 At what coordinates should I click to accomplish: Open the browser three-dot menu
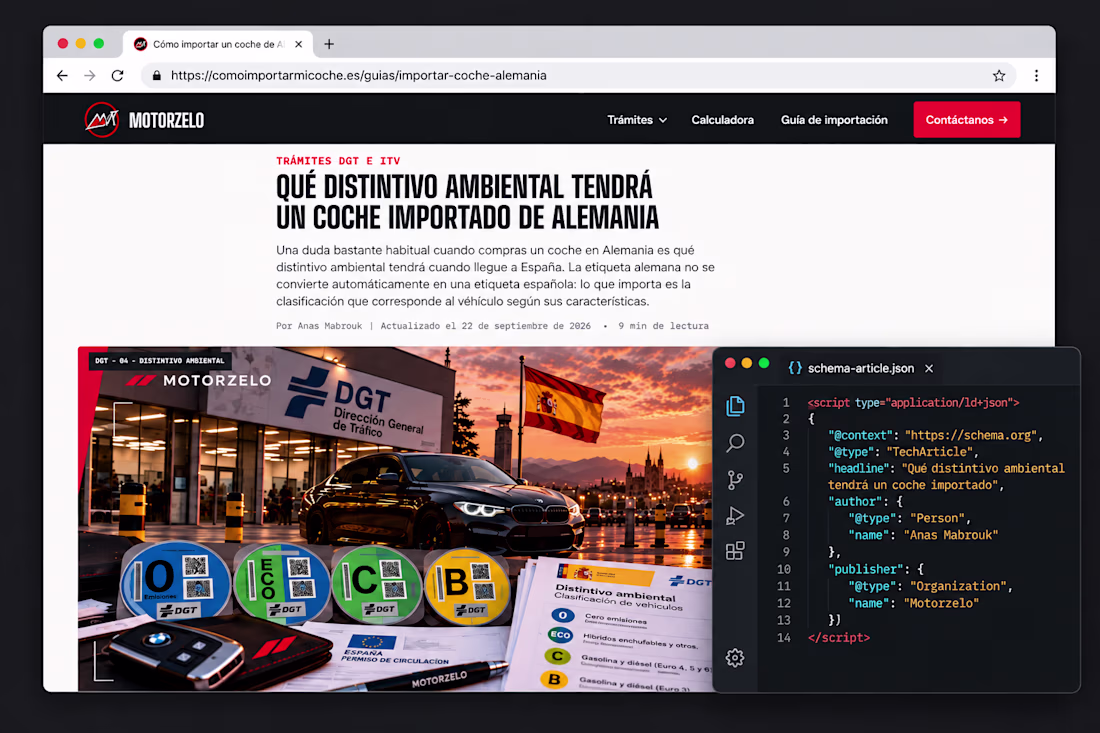click(1036, 76)
